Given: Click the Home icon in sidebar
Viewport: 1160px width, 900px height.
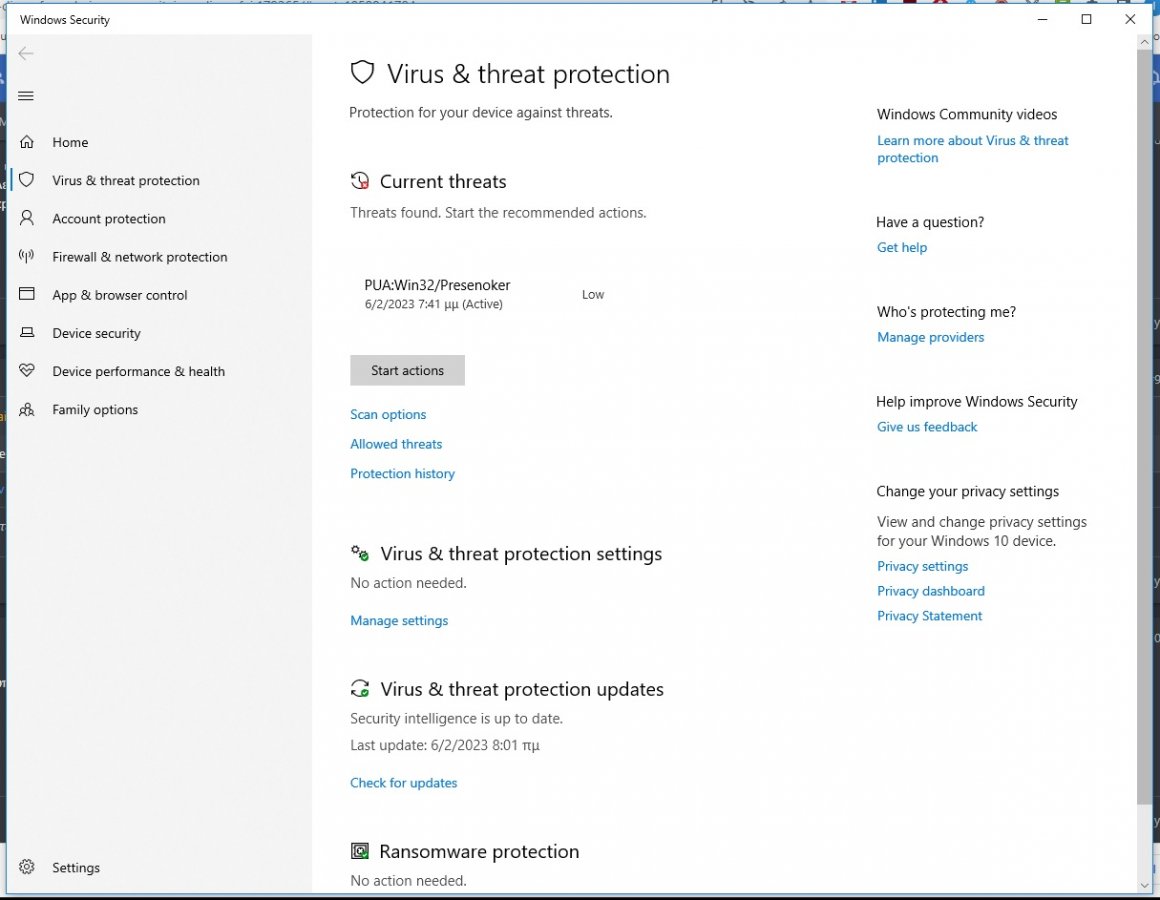Looking at the screenshot, I should (27, 143).
